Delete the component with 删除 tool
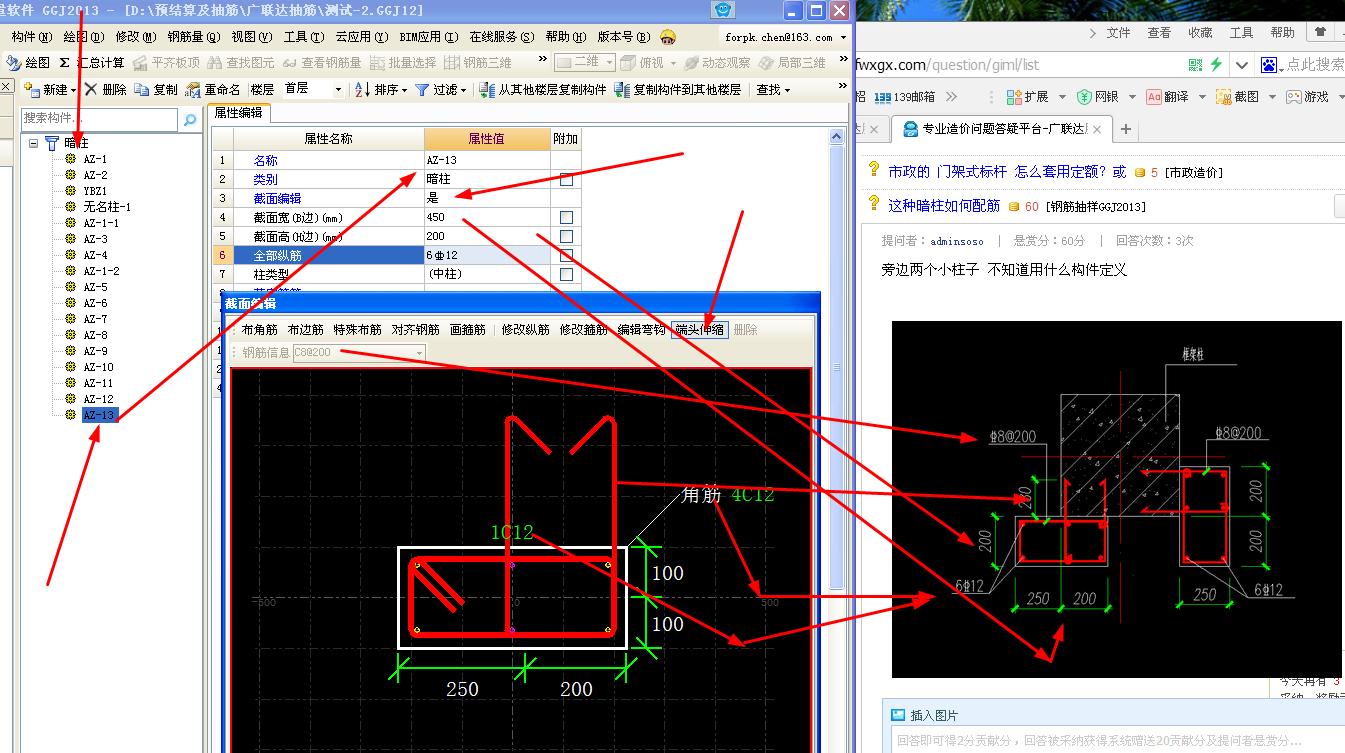 106,89
